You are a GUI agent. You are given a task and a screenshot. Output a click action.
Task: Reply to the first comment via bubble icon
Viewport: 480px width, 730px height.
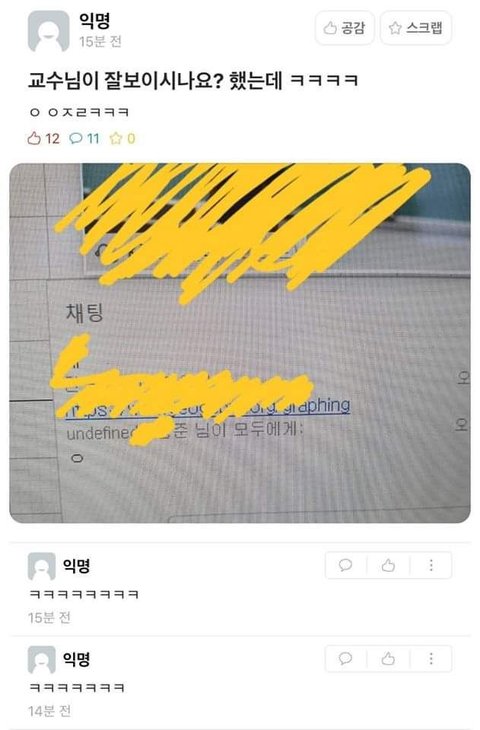tap(345, 565)
